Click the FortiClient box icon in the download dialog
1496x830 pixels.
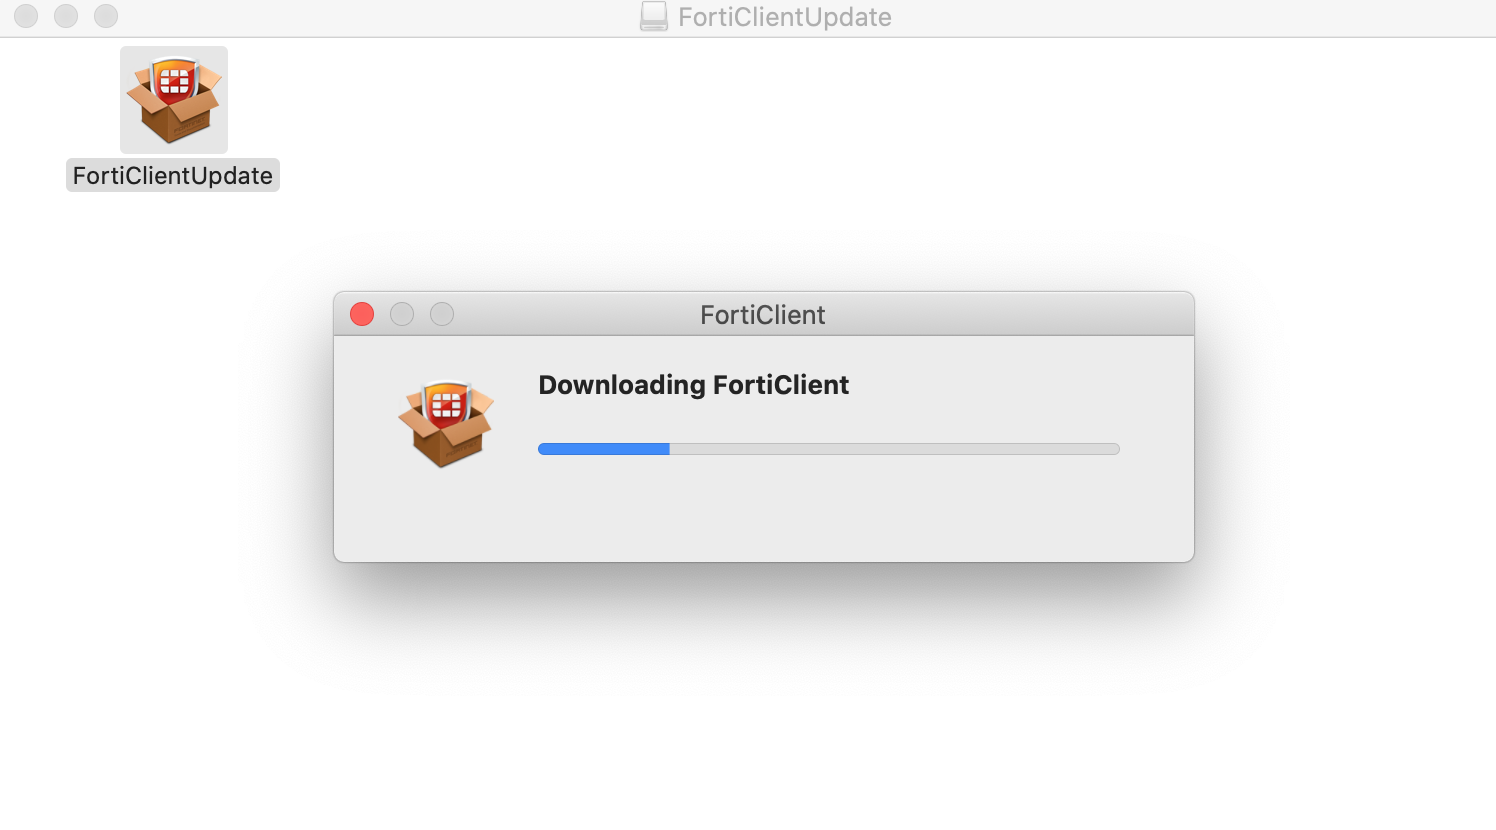click(446, 424)
